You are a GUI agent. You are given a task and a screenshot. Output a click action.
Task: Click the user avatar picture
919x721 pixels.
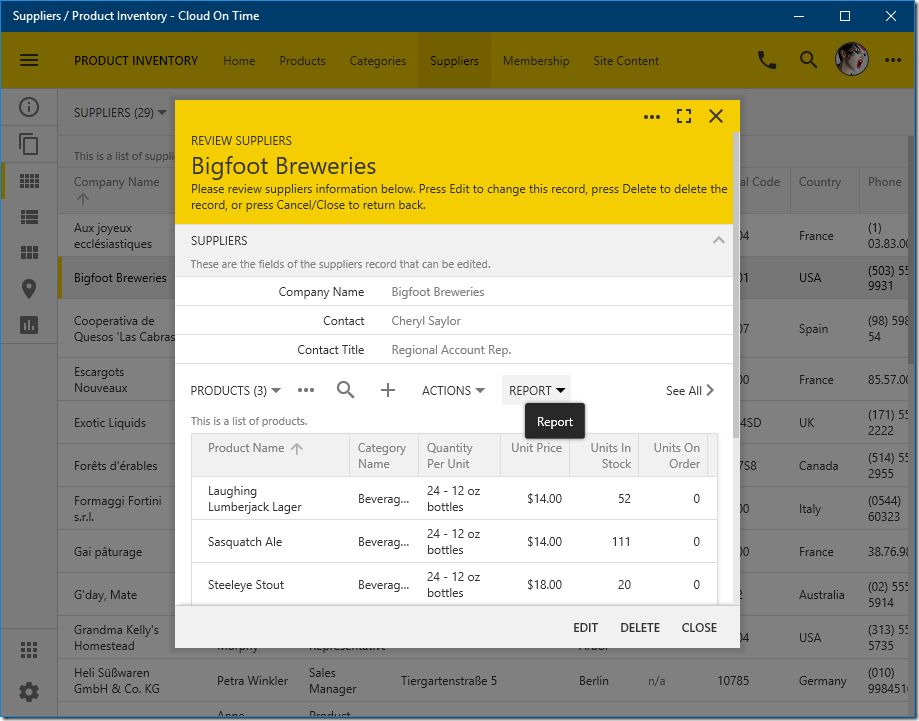pos(851,60)
